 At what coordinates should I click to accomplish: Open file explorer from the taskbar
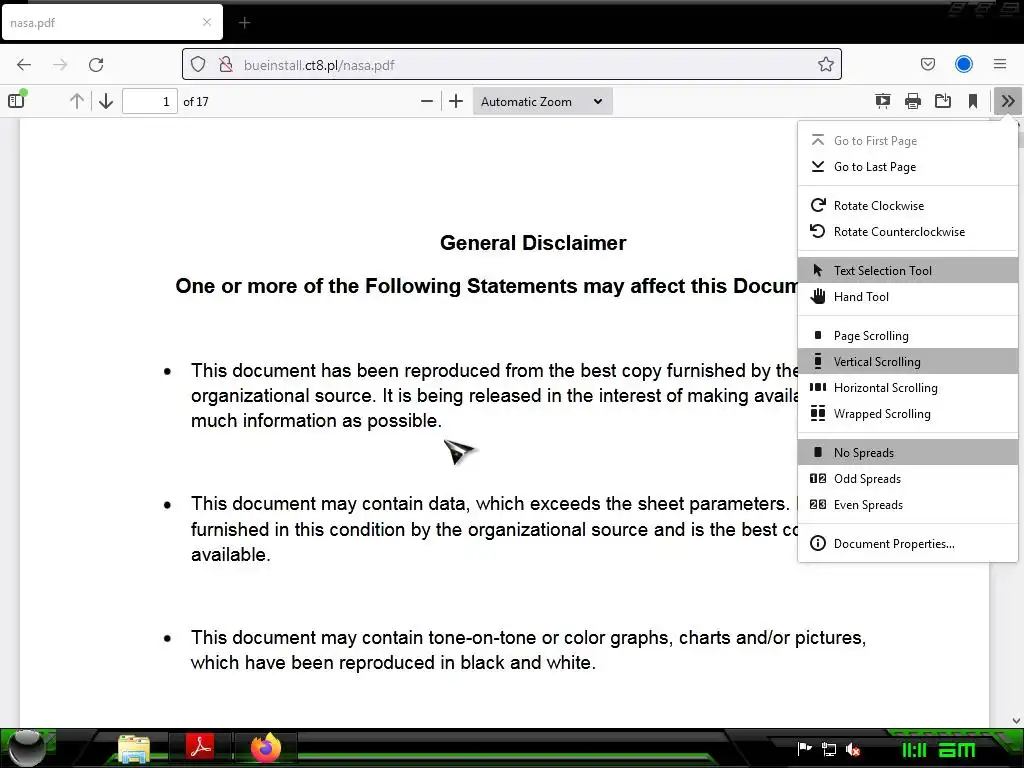pos(134,748)
